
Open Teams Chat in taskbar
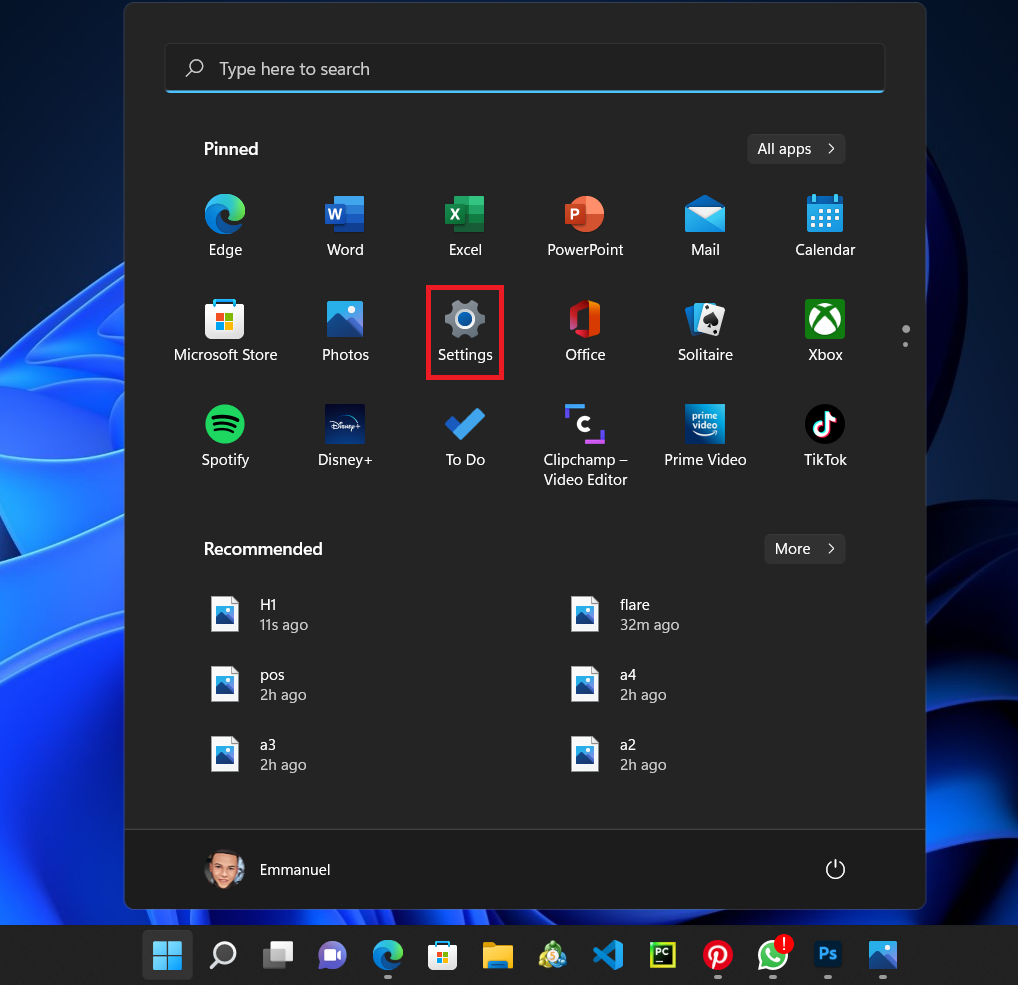(332, 955)
